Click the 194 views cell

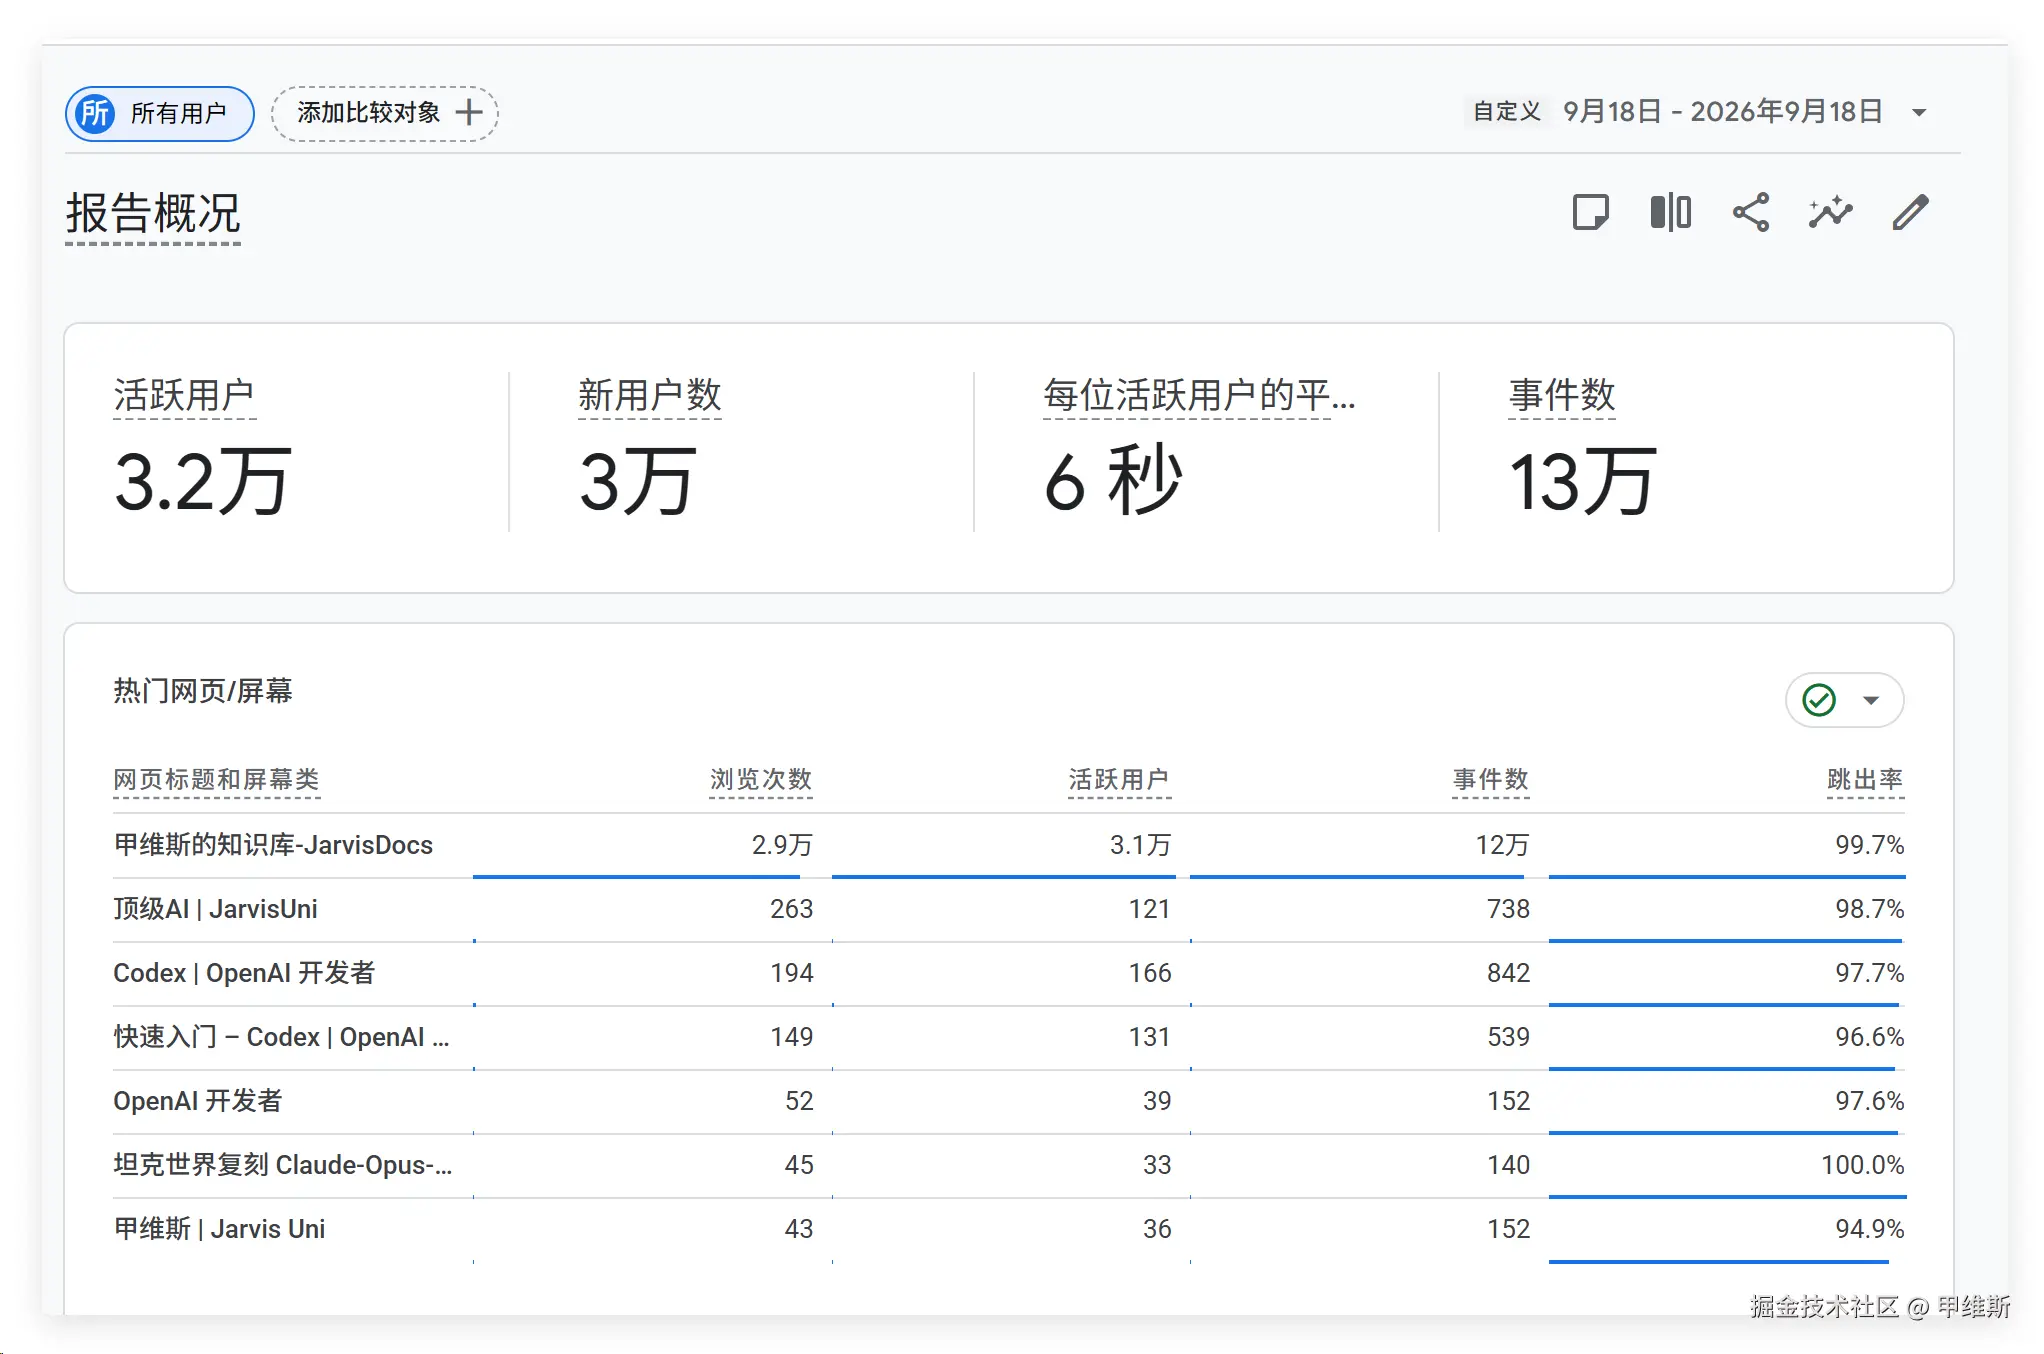(x=791, y=973)
